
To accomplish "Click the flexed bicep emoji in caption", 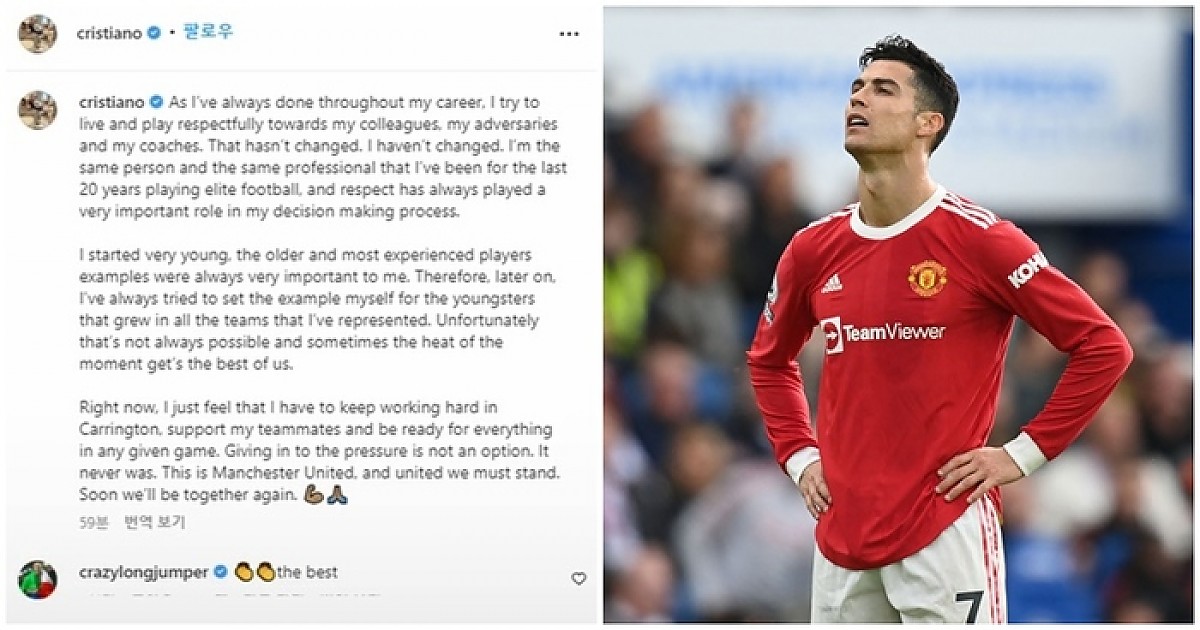I will [x=312, y=495].
